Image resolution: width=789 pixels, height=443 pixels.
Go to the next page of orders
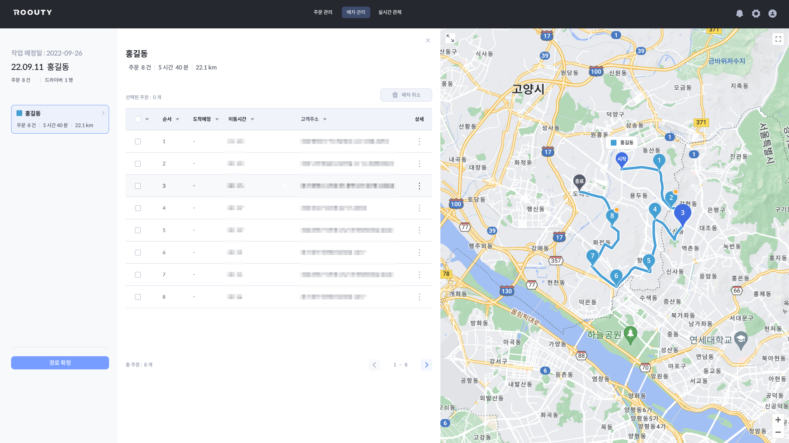click(x=426, y=365)
